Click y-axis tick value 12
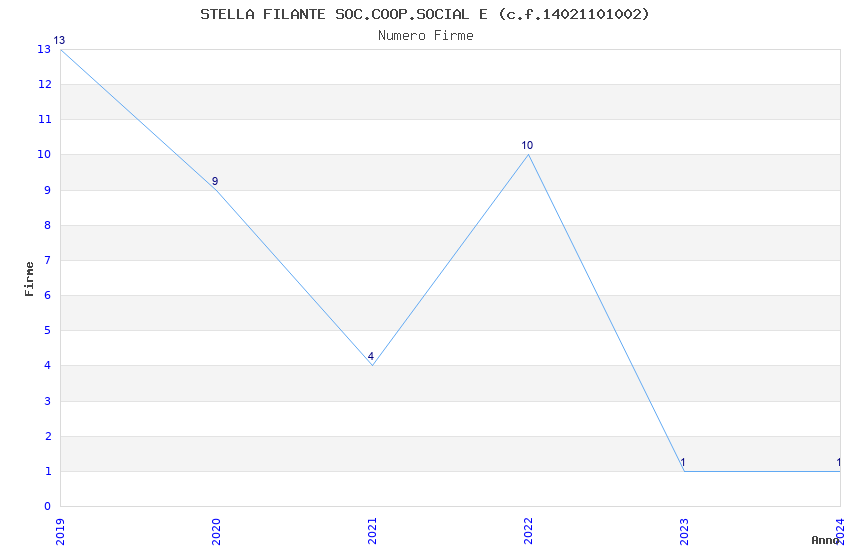 [44, 84]
